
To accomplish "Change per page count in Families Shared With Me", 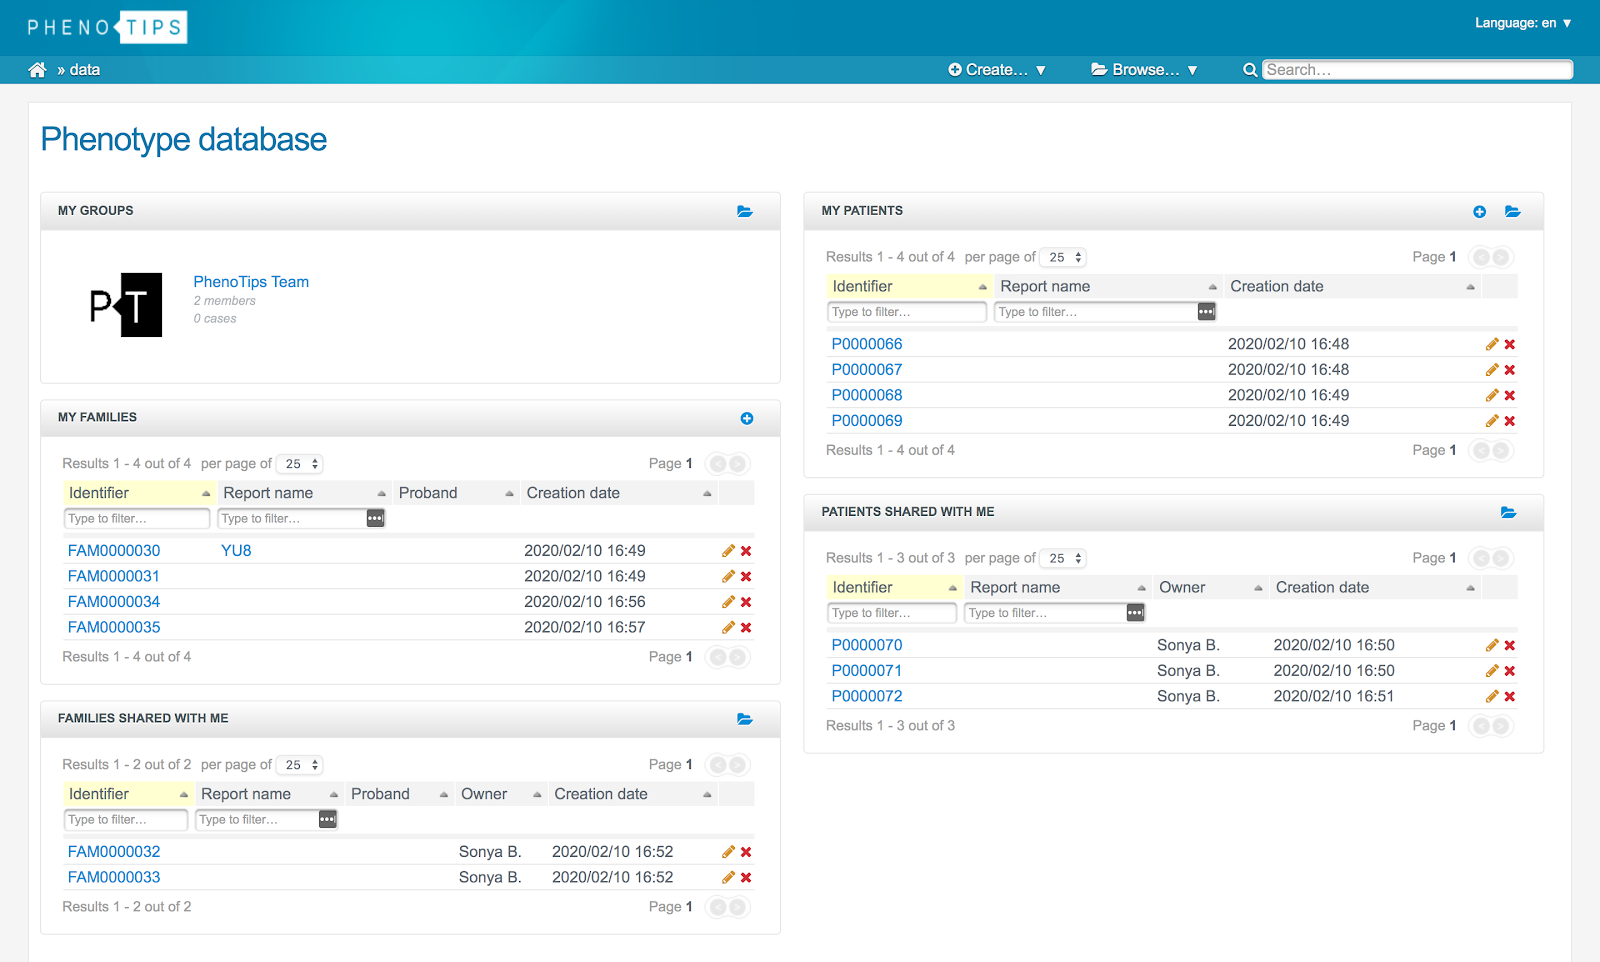I will point(300,765).
